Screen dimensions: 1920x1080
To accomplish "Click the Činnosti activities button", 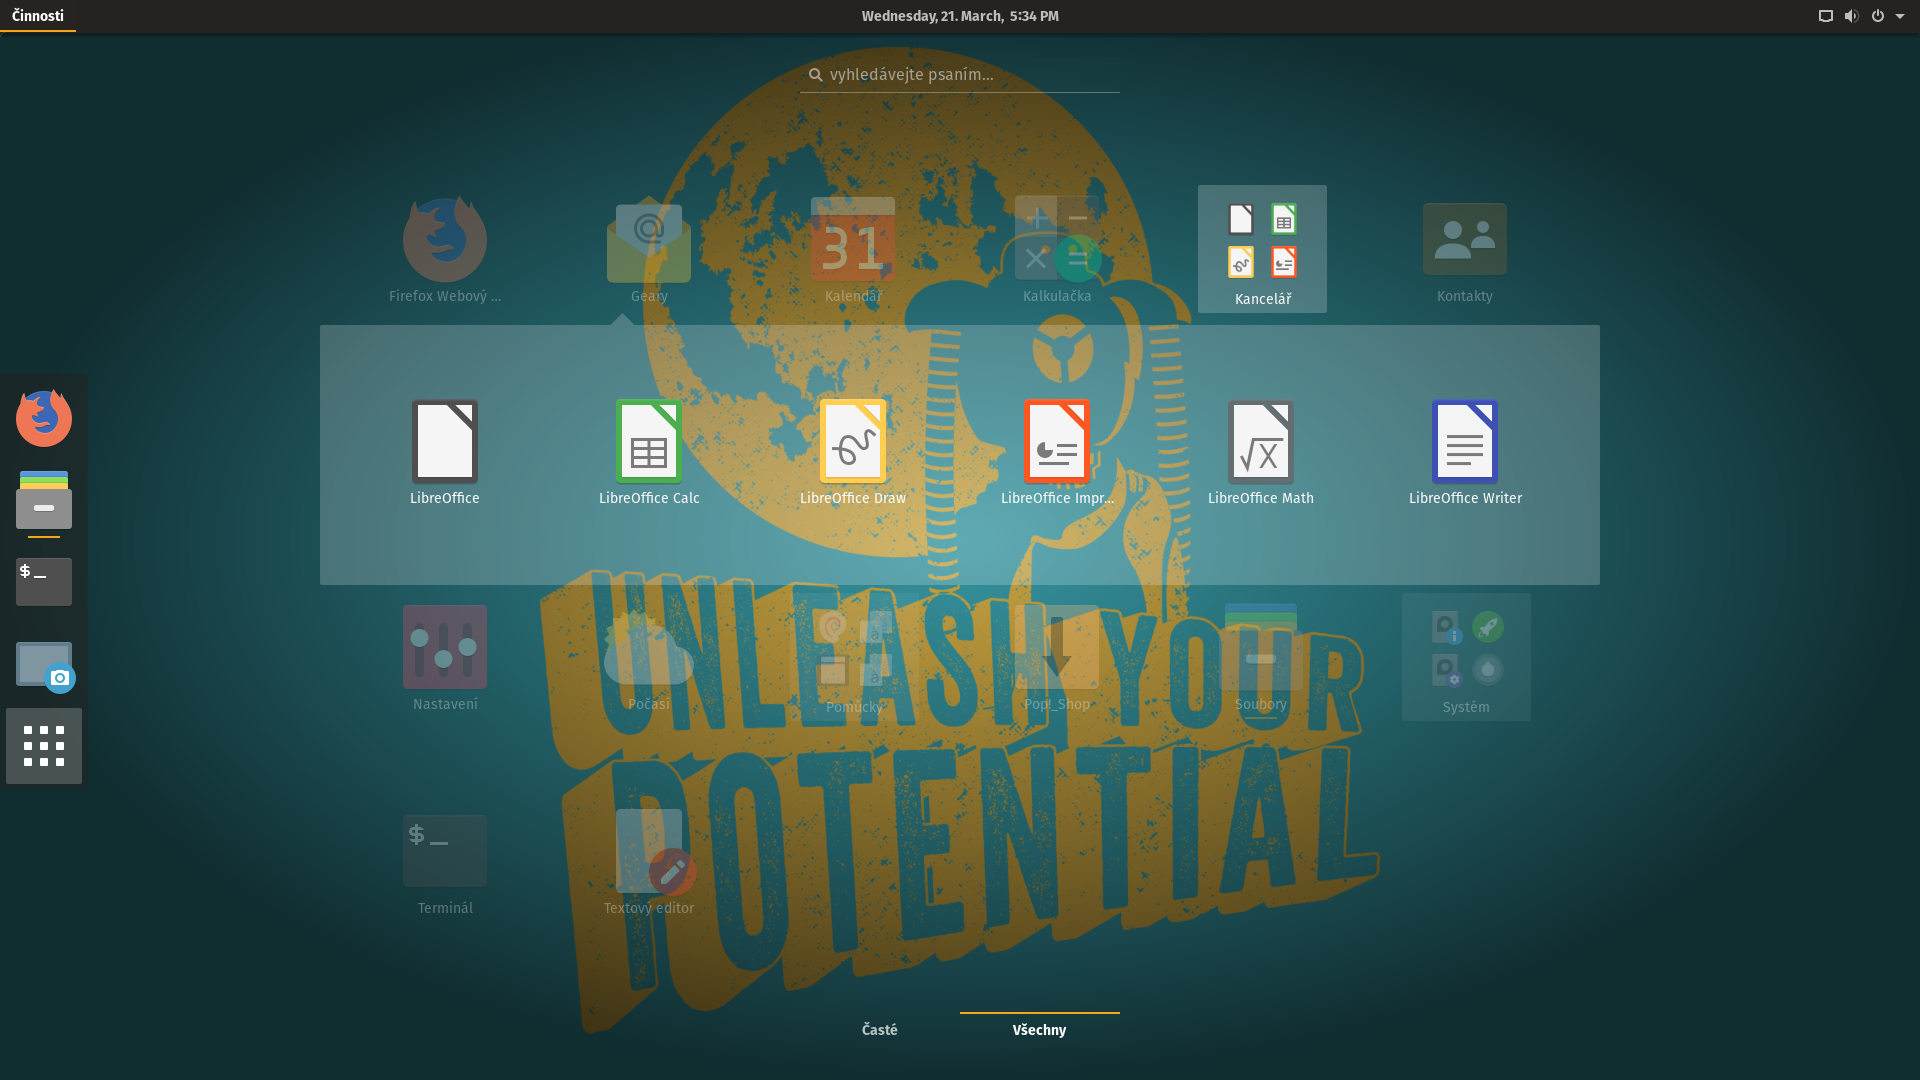I will click(x=38, y=16).
